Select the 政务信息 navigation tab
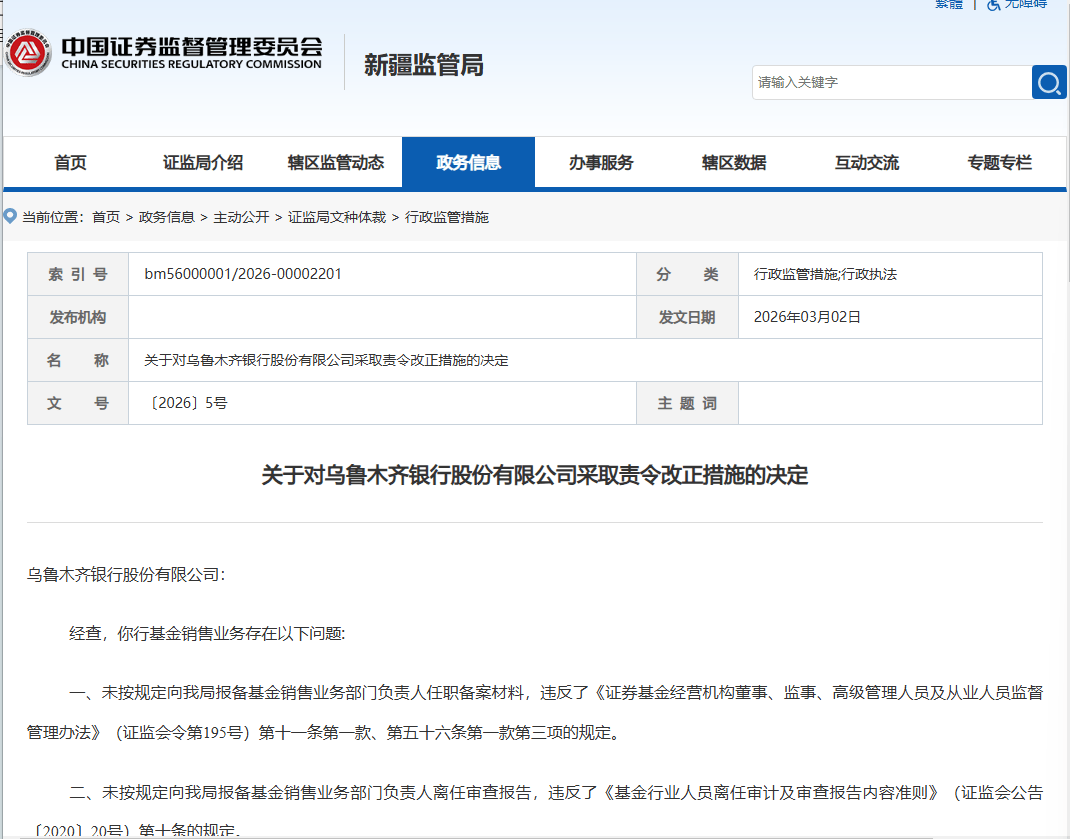 point(468,163)
